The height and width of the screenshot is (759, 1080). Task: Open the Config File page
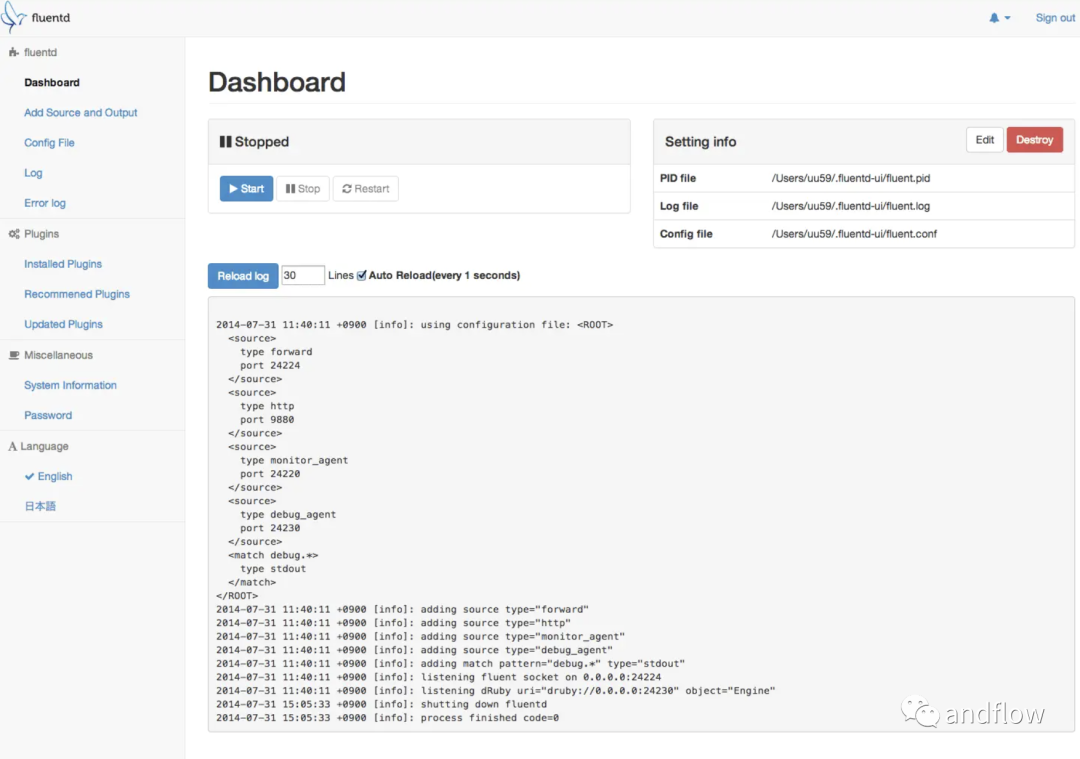(x=49, y=143)
